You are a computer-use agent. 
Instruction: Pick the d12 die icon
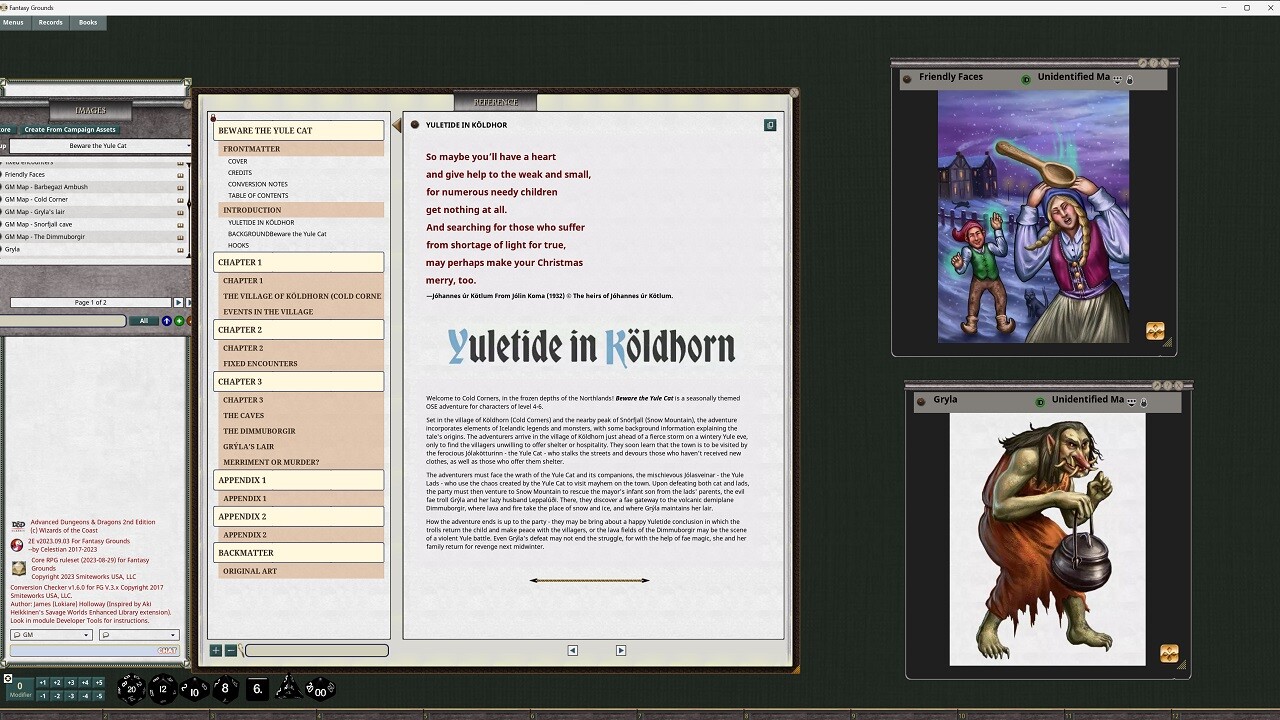[163, 688]
